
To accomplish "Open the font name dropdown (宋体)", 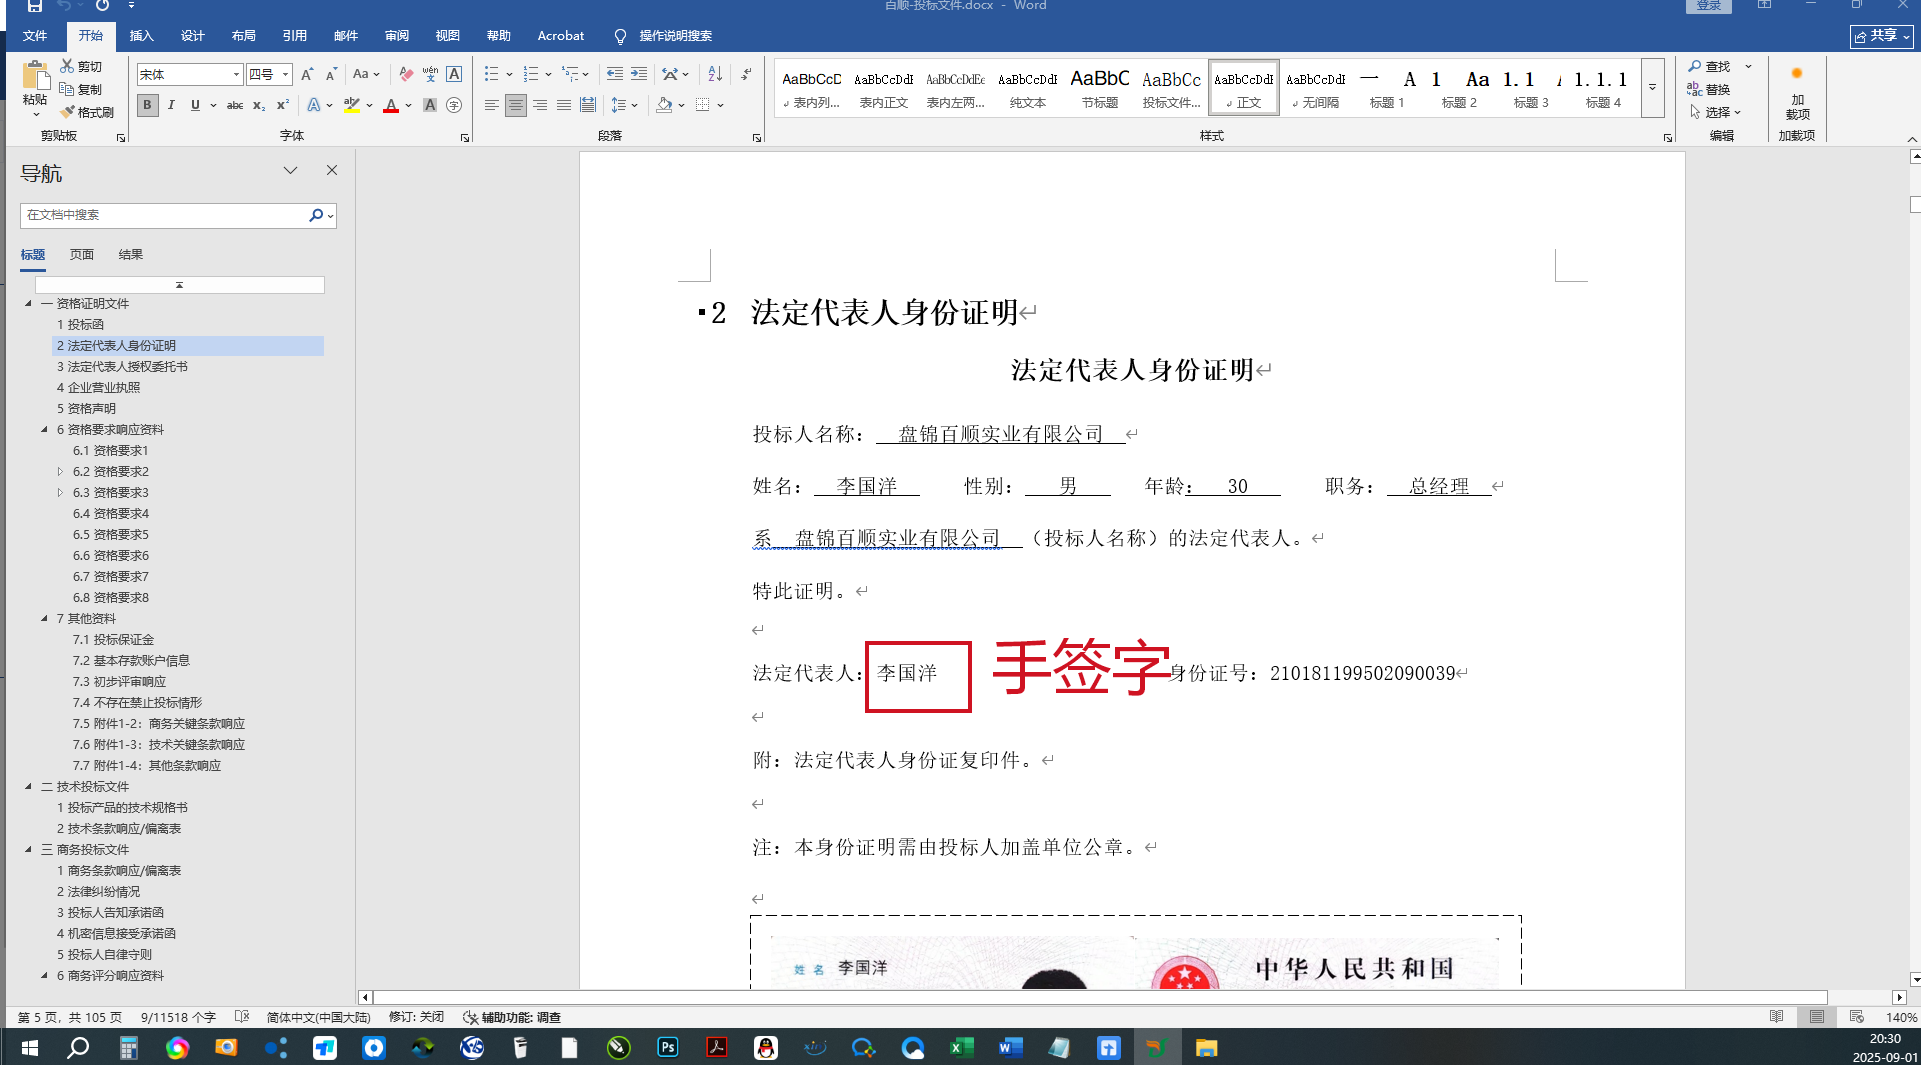I will pos(236,74).
